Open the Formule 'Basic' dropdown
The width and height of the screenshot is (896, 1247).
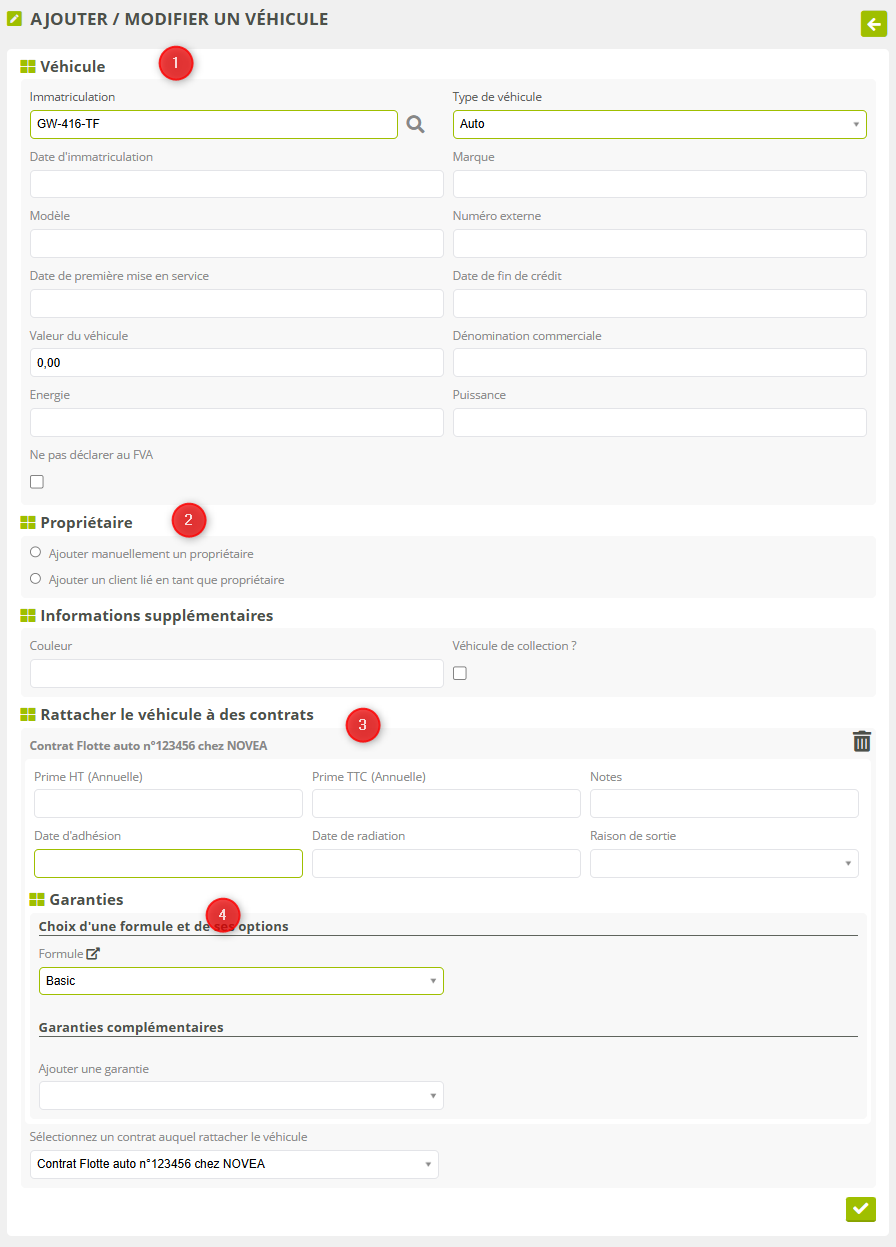point(241,981)
